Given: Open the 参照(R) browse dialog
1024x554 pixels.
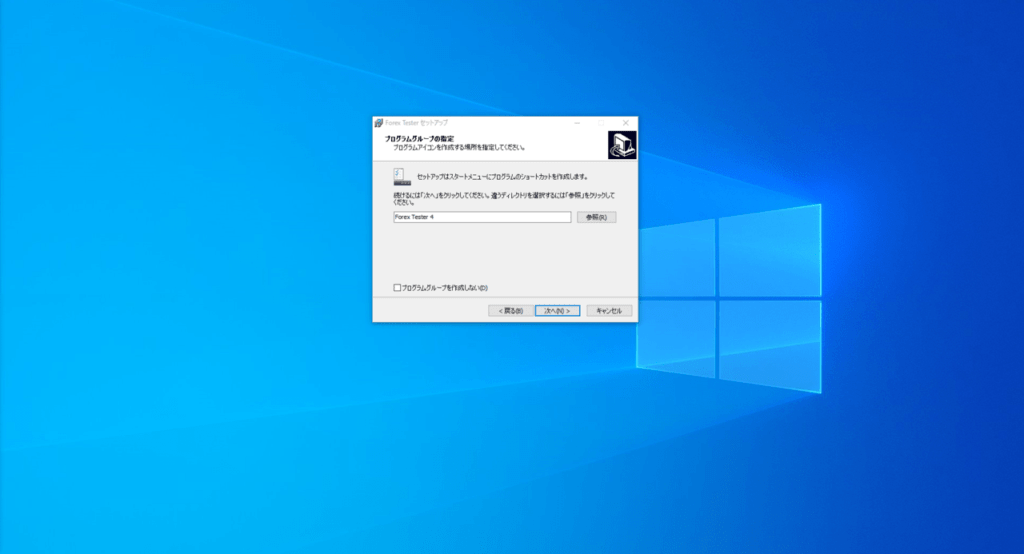Looking at the screenshot, I should pyautogui.click(x=596, y=217).
